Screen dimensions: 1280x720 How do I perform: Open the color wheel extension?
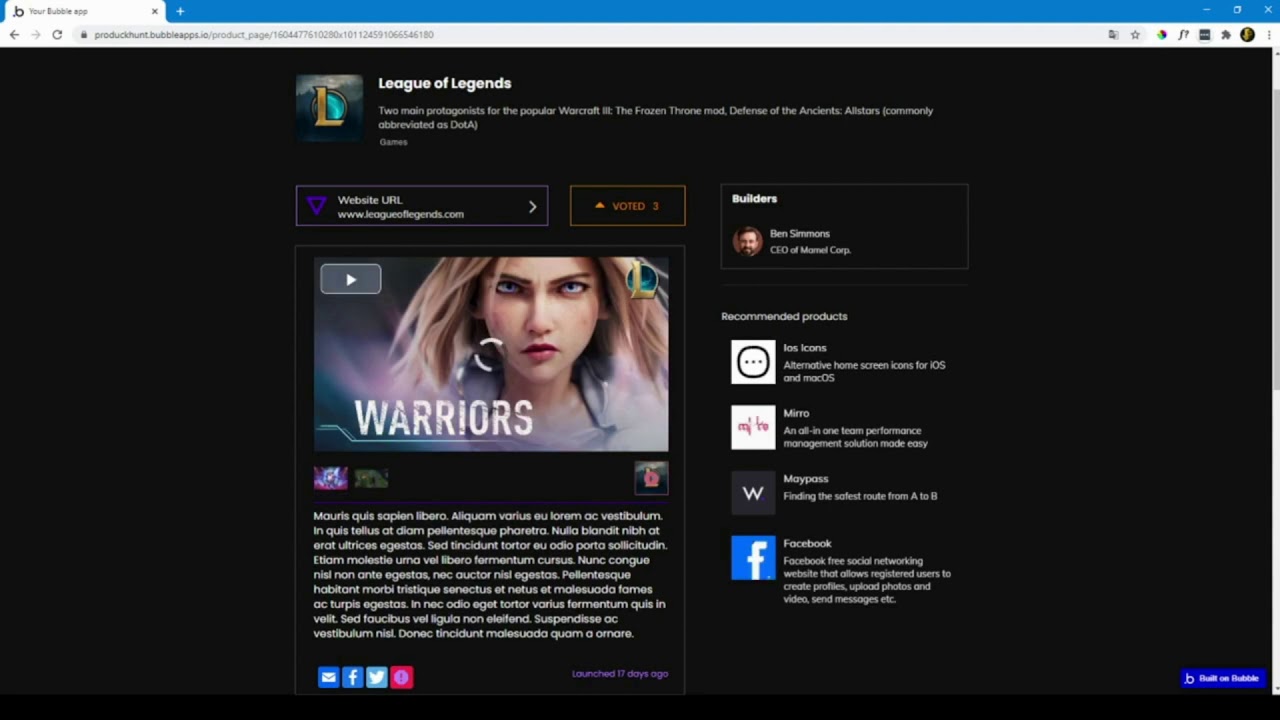pyautogui.click(x=1161, y=35)
